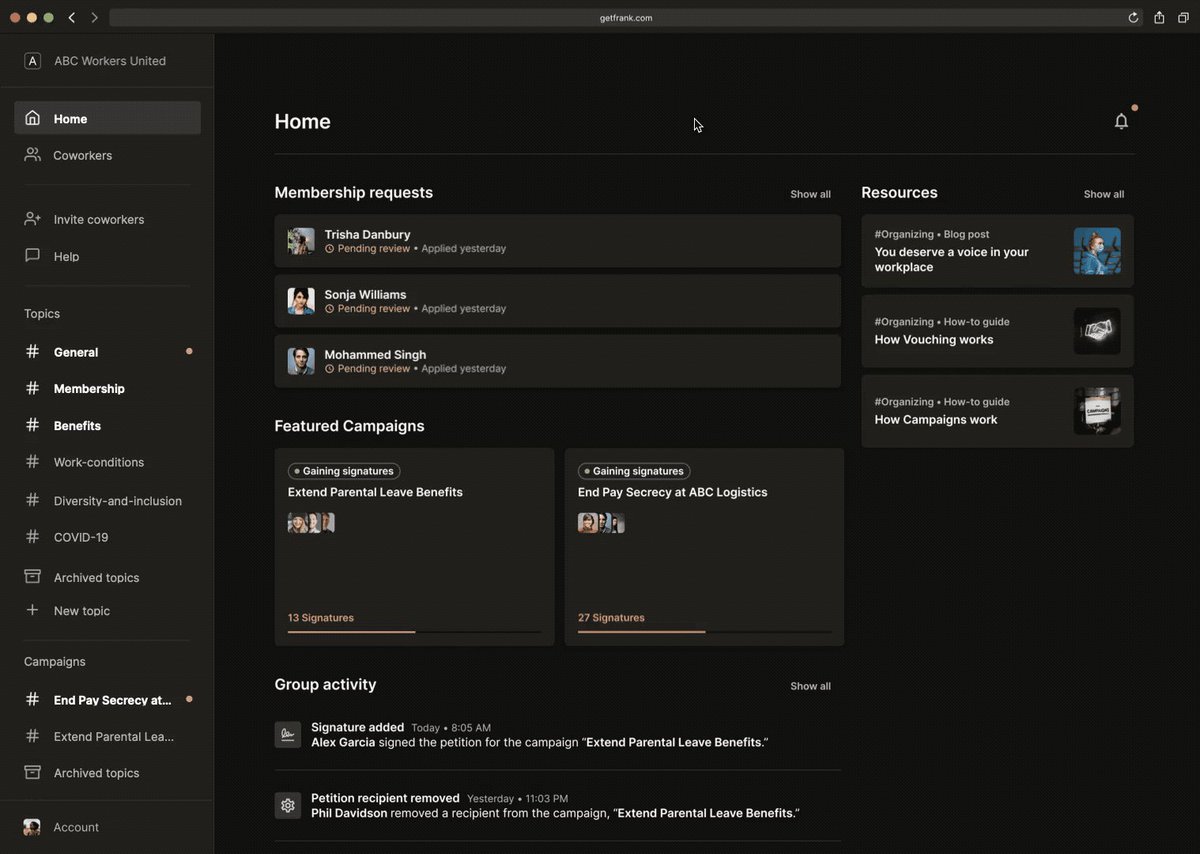Click signer avatars on Extend Parental Leave card
Image resolution: width=1200 pixels, height=854 pixels.
click(311, 523)
